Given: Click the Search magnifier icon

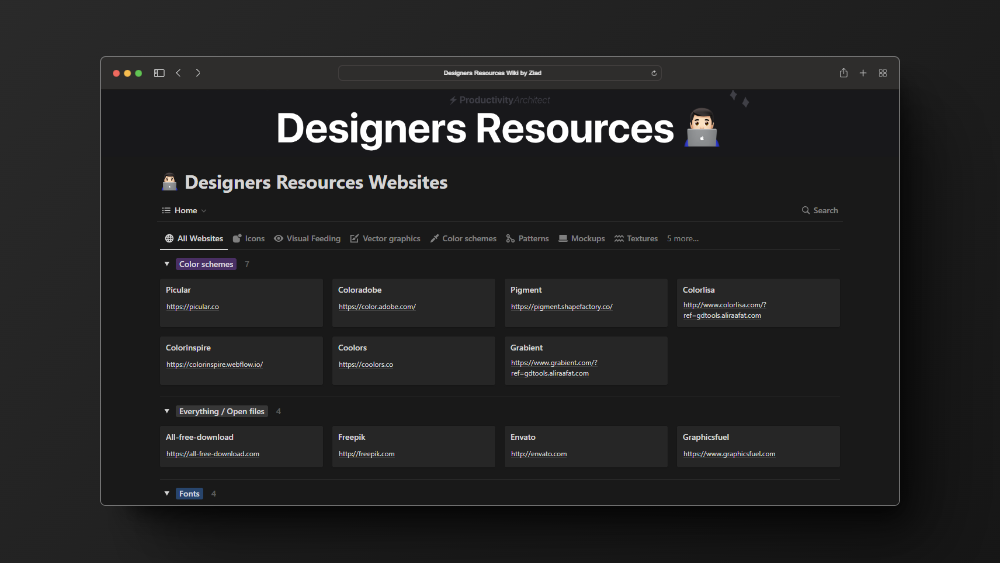Looking at the screenshot, I should [805, 210].
